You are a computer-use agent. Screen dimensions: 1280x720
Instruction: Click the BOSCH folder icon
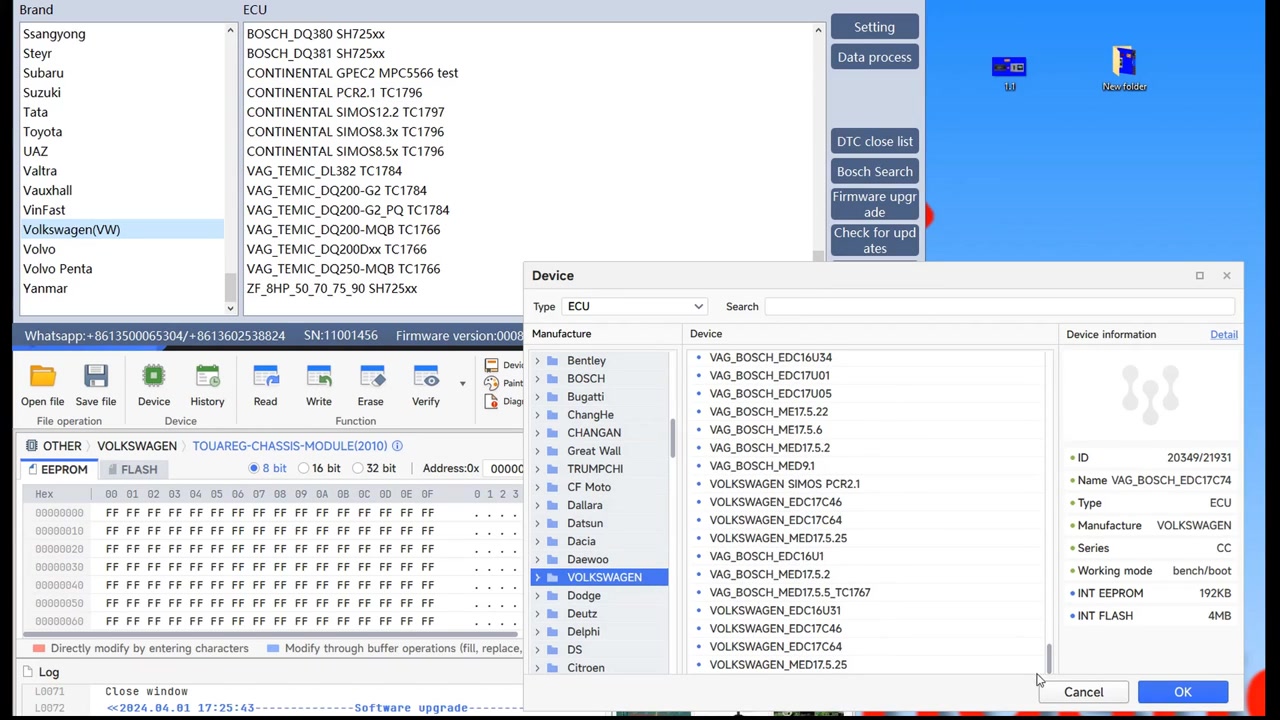[552, 379]
